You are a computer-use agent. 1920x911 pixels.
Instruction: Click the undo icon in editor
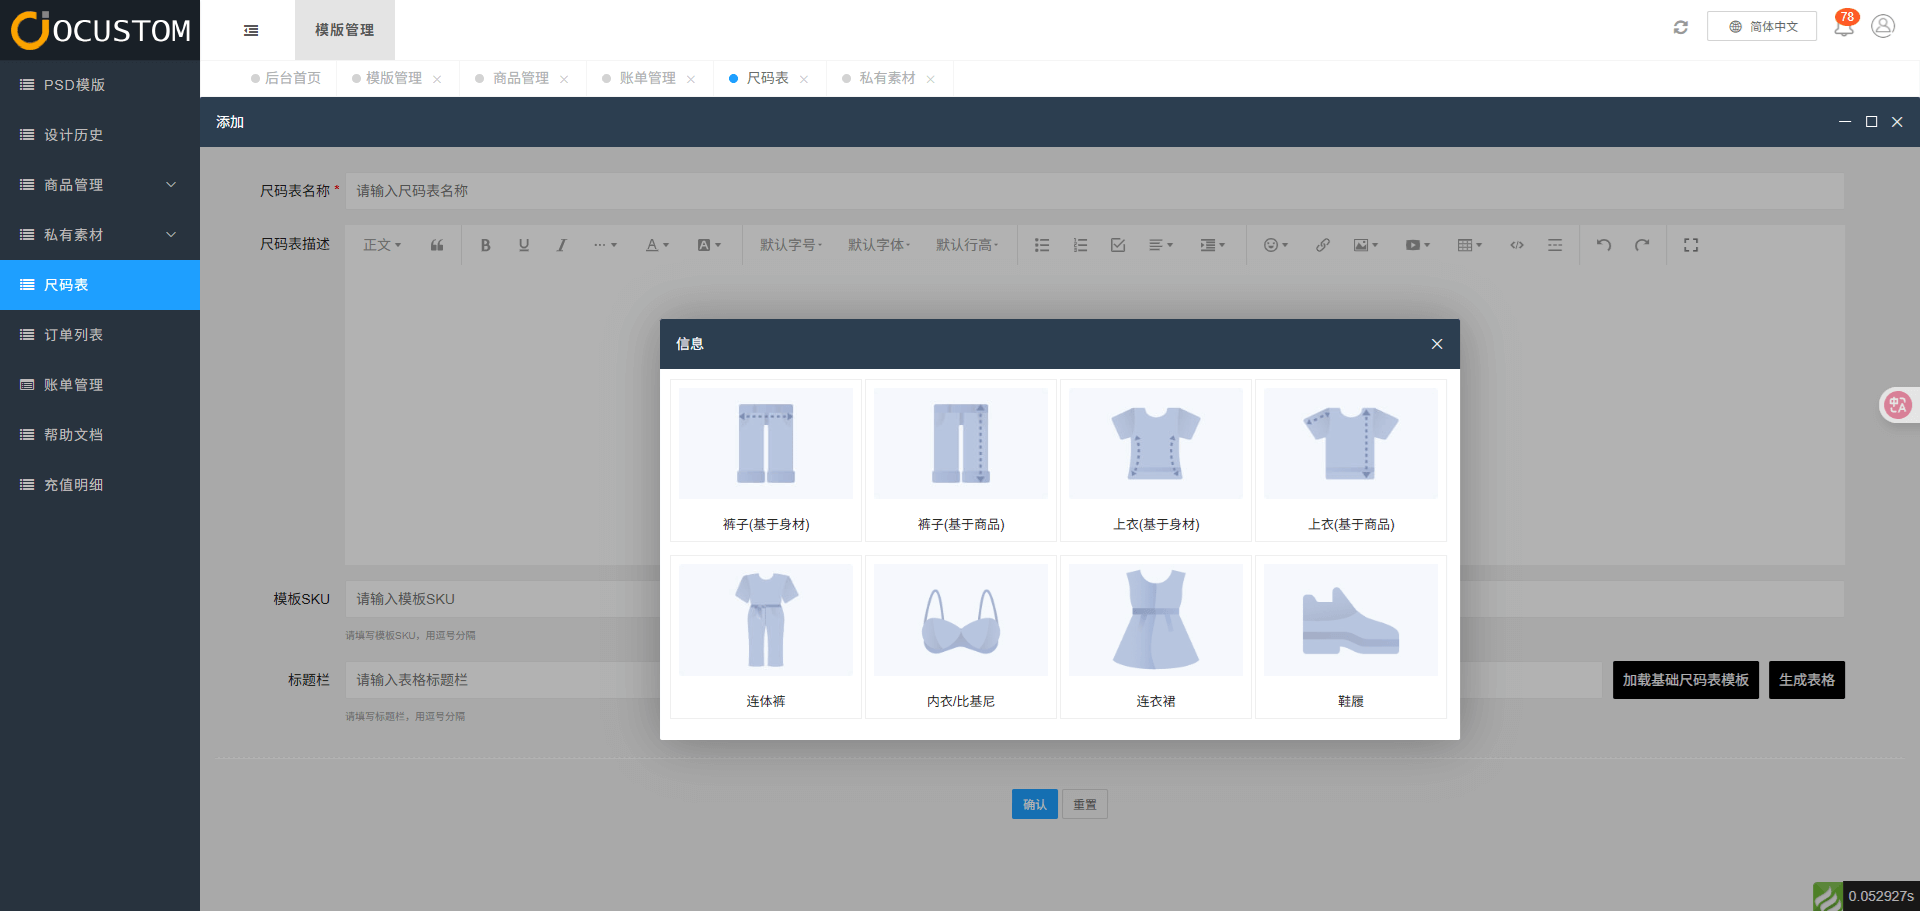point(1603,245)
